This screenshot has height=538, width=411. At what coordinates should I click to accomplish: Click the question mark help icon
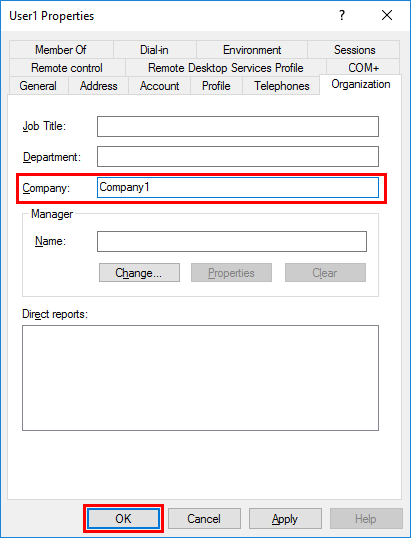(342, 15)
